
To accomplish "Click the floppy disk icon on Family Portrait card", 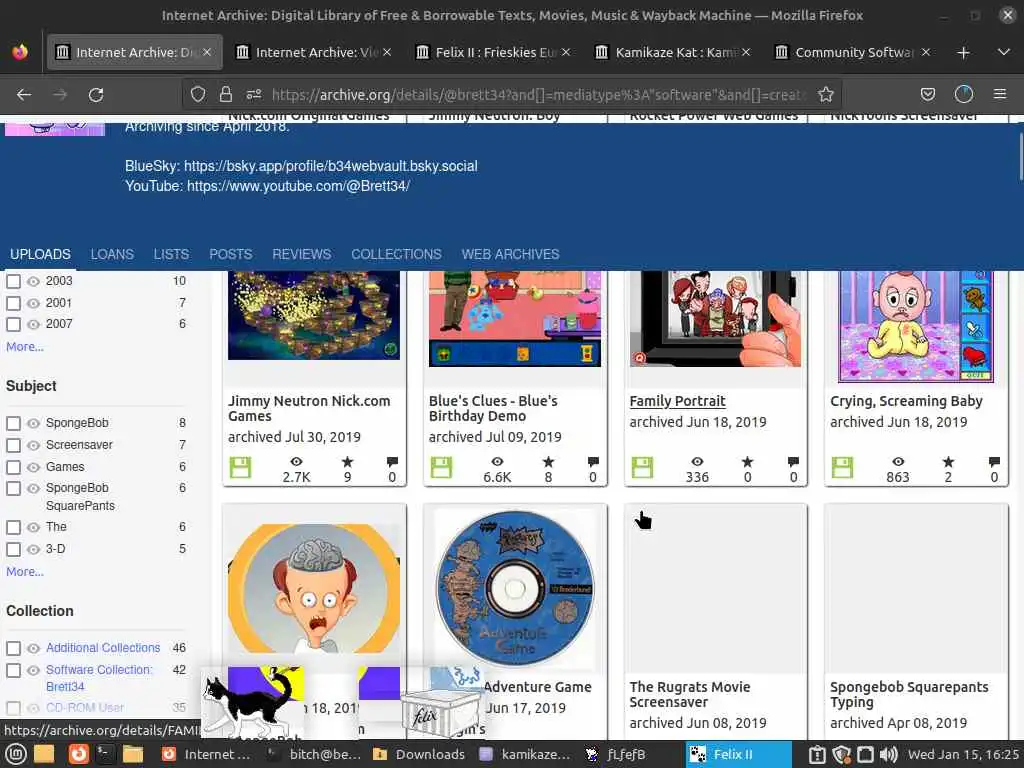I will tap(642, 468).
